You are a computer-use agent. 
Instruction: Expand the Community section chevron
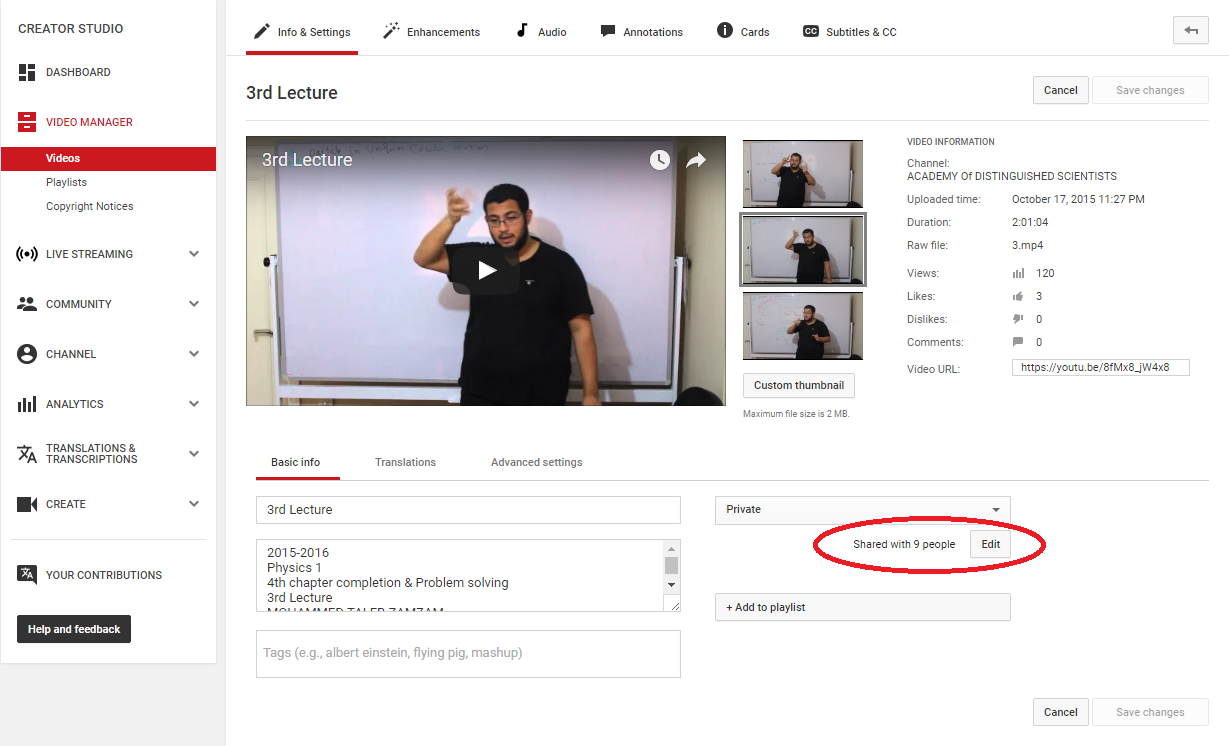coord(194,304)
